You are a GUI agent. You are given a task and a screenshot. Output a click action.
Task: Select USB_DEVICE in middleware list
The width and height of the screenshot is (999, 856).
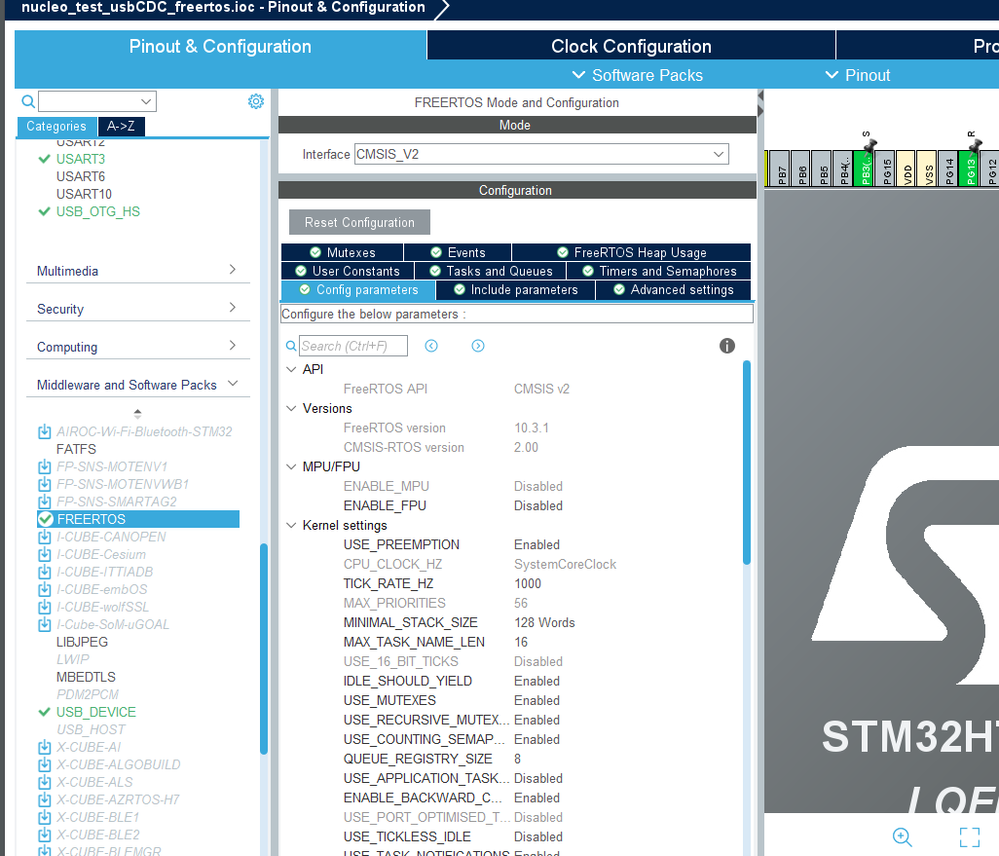96,712
